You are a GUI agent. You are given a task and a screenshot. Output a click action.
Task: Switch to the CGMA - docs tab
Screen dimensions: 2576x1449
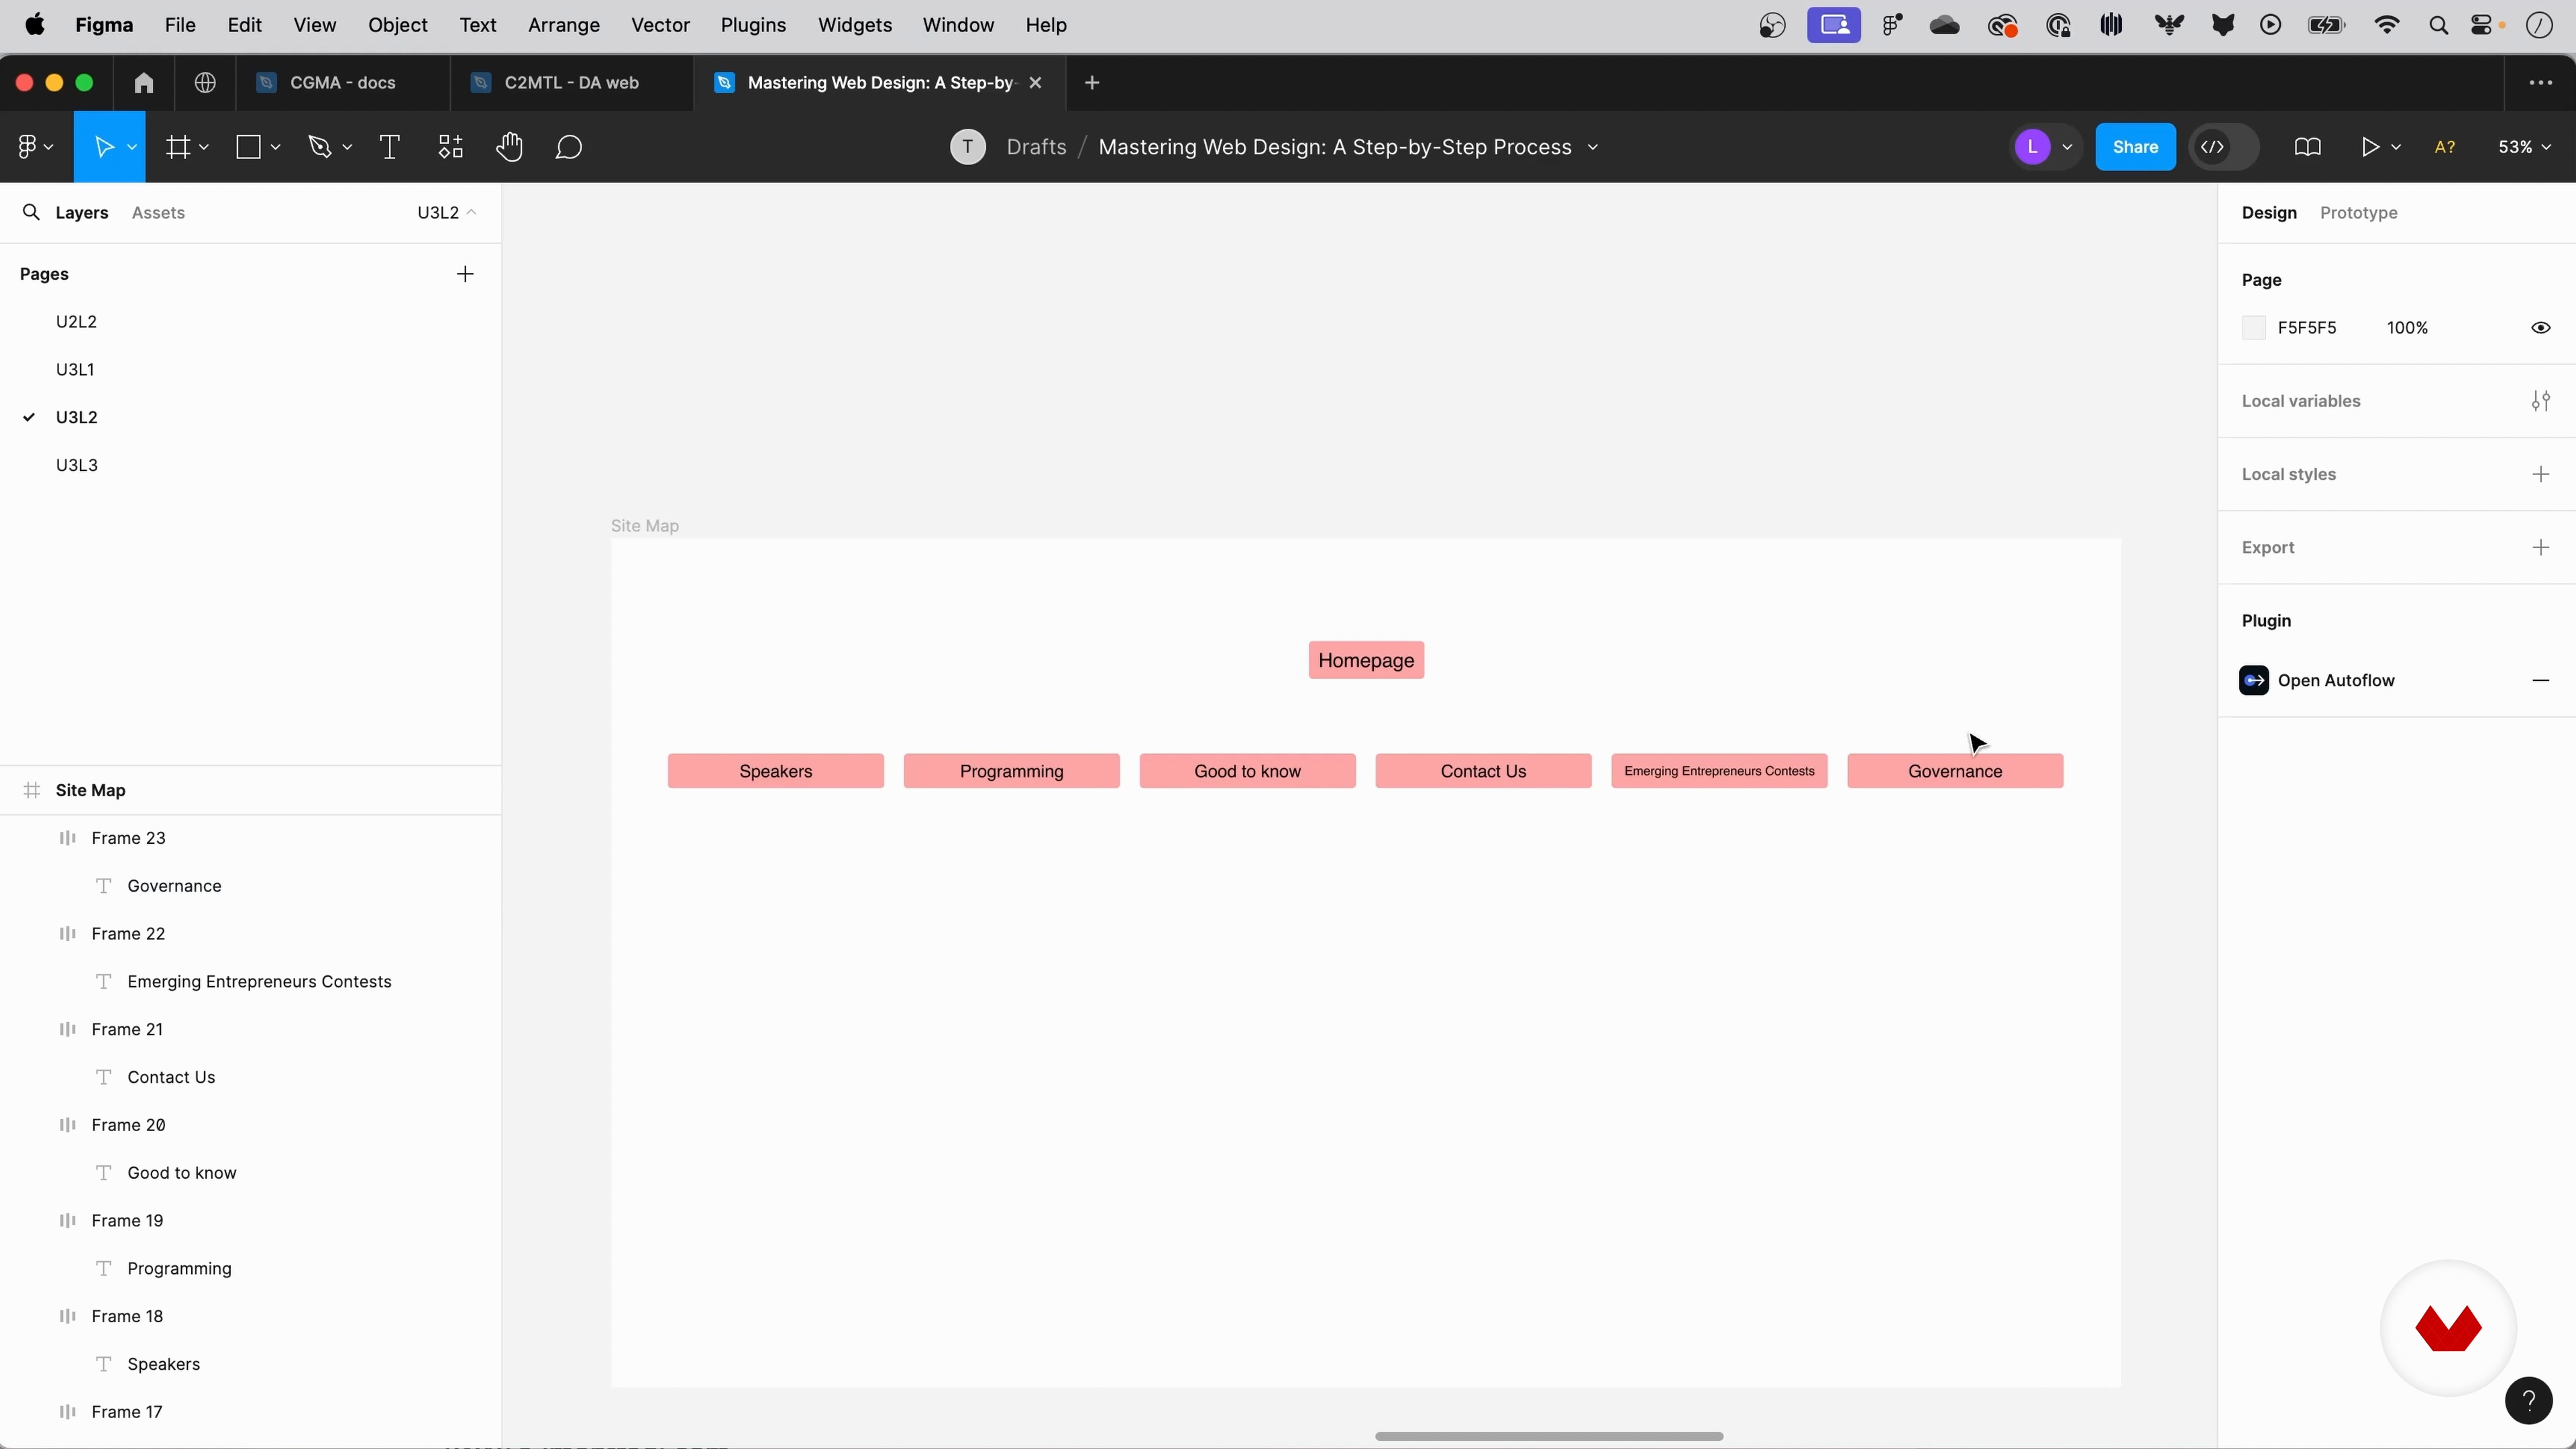coord(343,83)
